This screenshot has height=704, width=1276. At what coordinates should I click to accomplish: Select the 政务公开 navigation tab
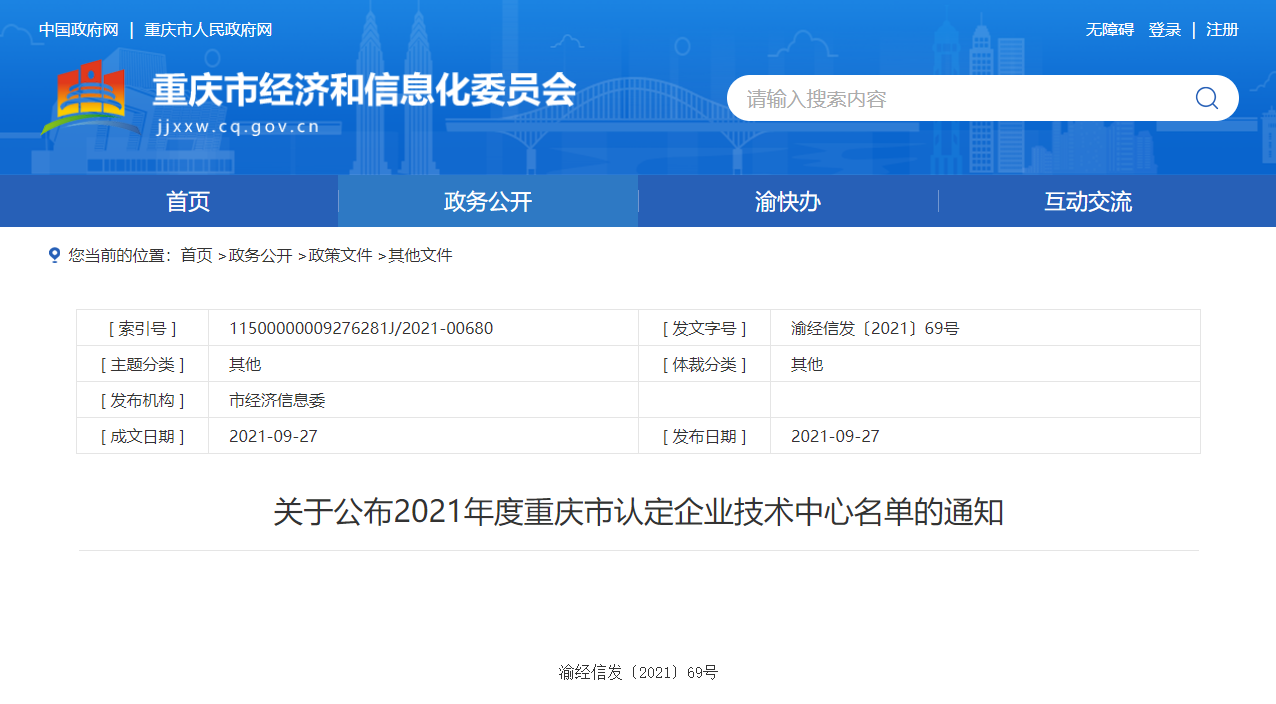pos(488,201)
